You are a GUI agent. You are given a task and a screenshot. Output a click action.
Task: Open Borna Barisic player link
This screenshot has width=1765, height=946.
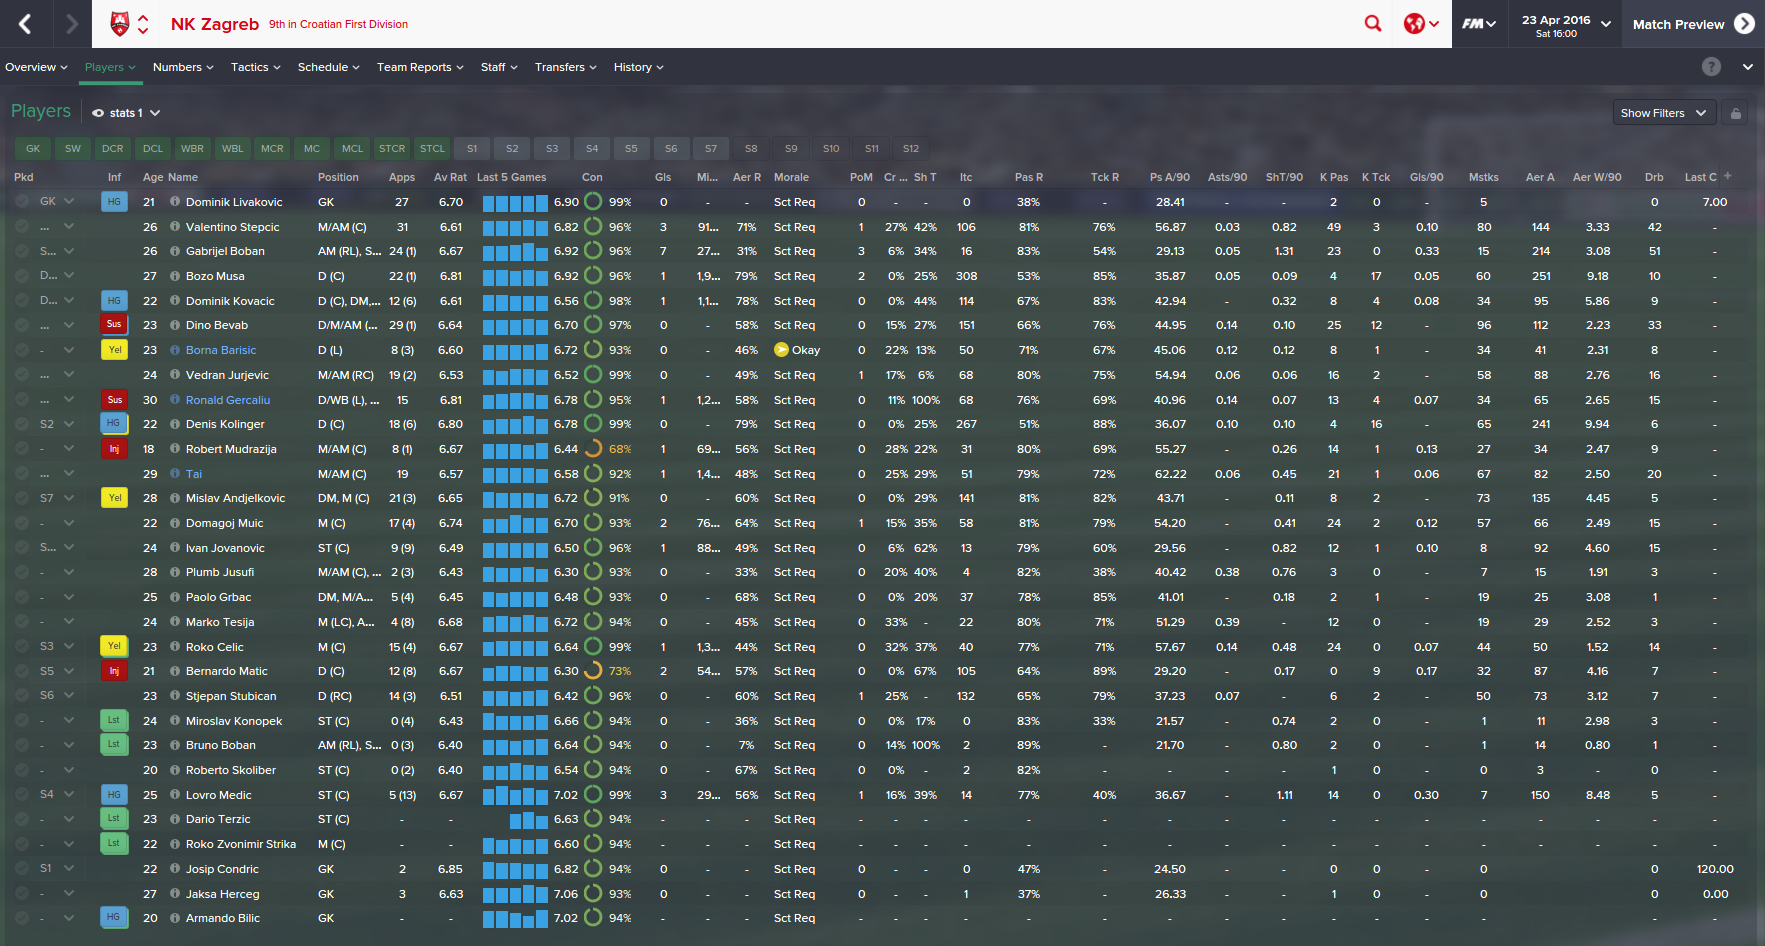pyautogui.click(x=221, y=350)
